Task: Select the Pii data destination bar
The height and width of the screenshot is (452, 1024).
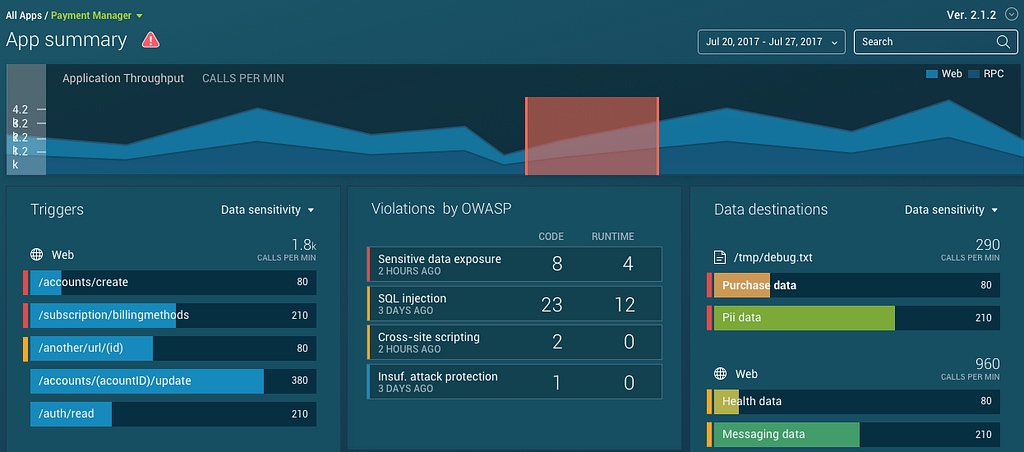Action: click(x=853, y=318)
